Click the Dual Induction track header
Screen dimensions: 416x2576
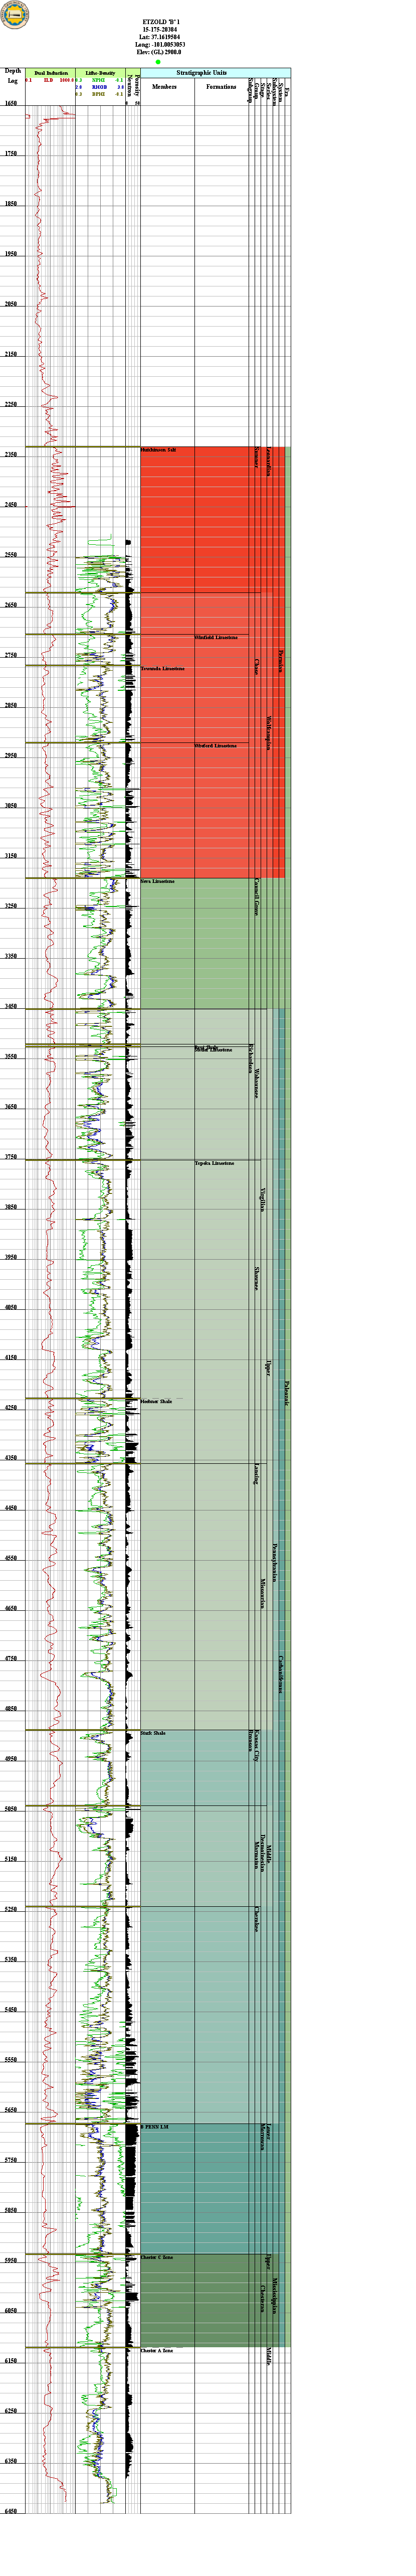click(x=51, y=73)
